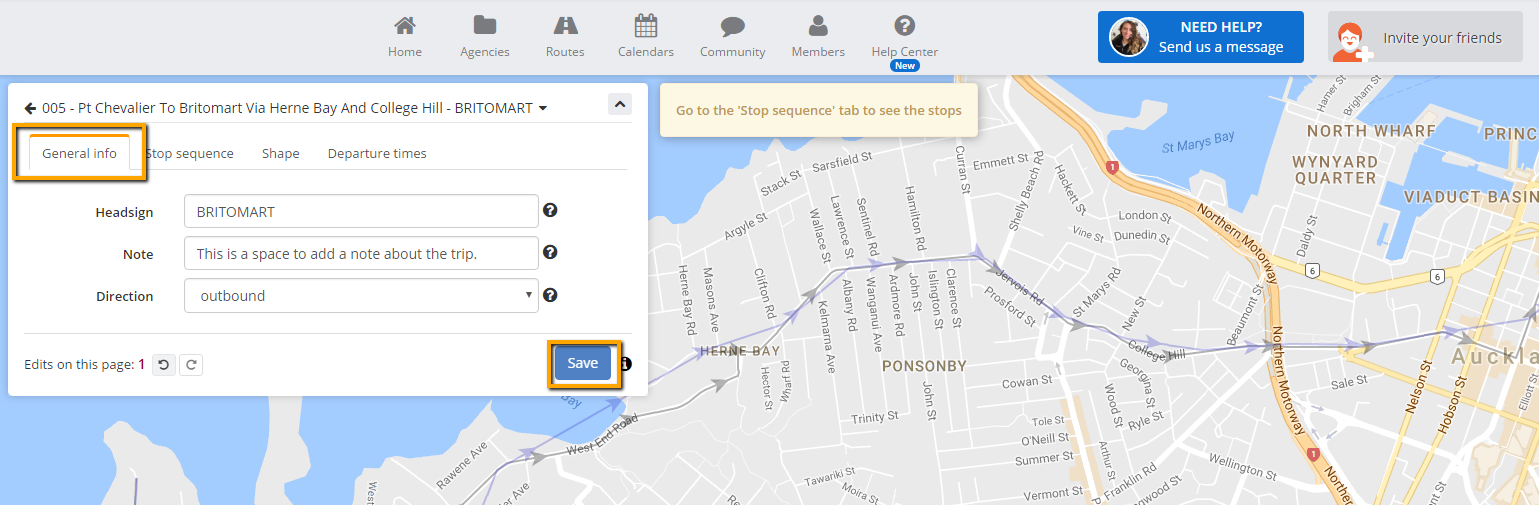The image size is (1539, 505).
Task: Switch to the General info tab
Action: click(79, 153)
